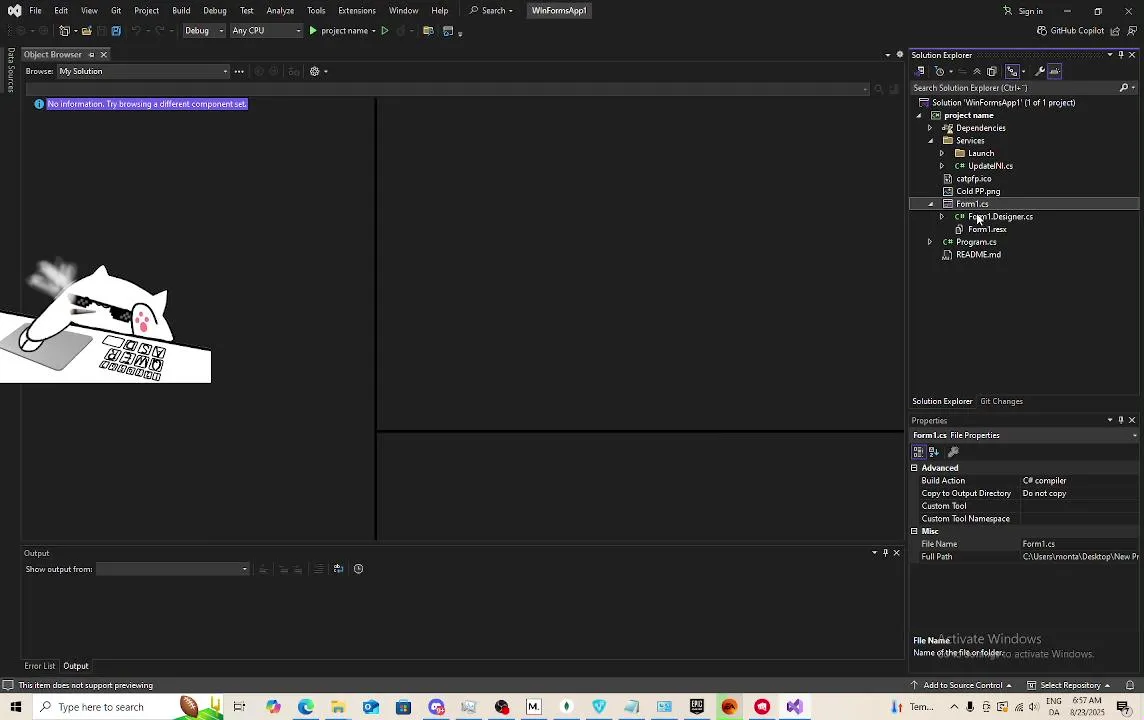The image size is (1144, 720).
Task: Switch to the Git Changes tab
Action: coord(1001,401)
